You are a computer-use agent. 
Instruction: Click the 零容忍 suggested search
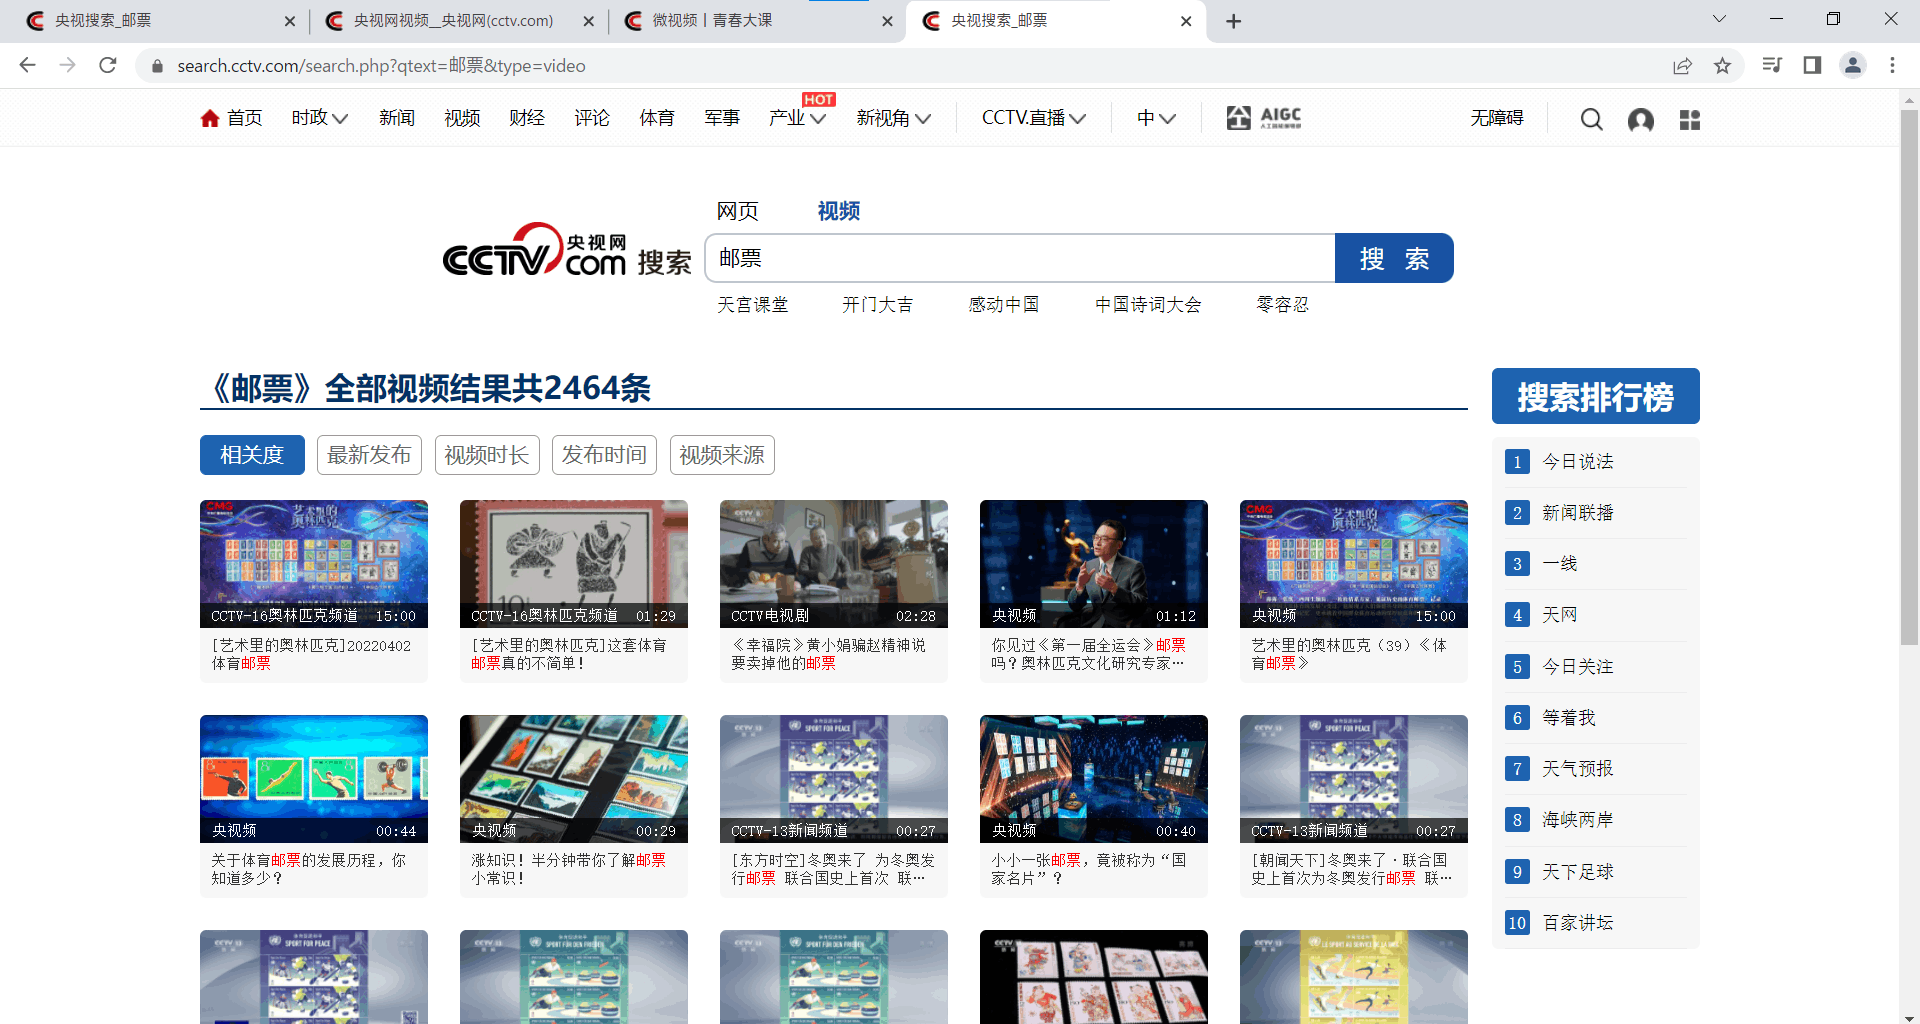point(1283,305)
